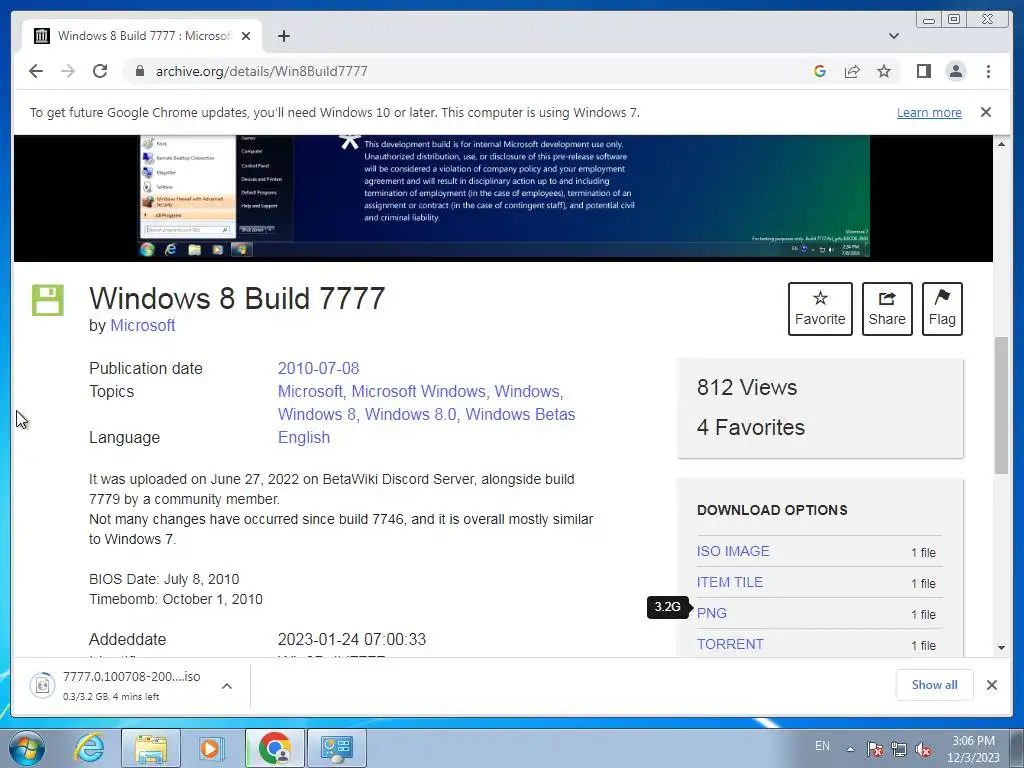This screenshot has width=1024, height=768.
Task: Launch Internet Explorer from taskbar
Action: coord(89,748)
